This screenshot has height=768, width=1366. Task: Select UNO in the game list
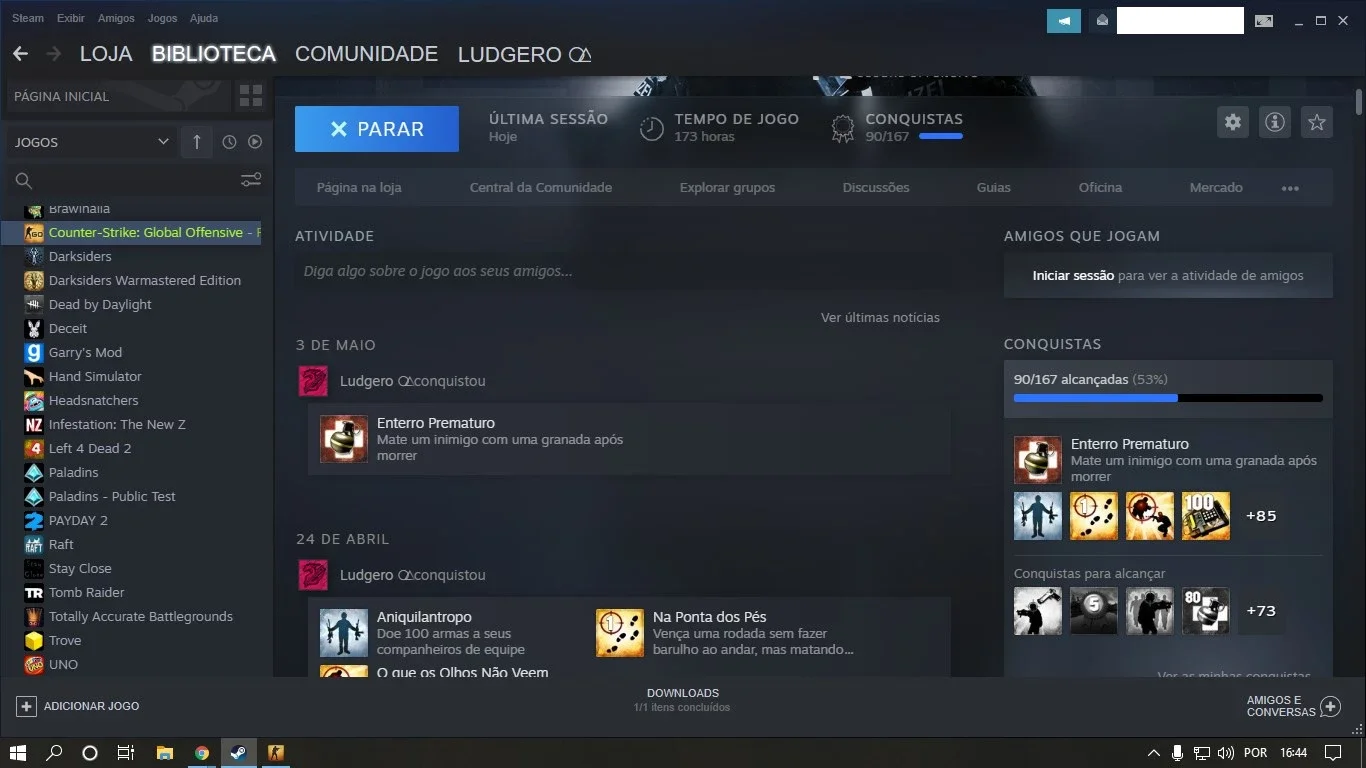63,664
